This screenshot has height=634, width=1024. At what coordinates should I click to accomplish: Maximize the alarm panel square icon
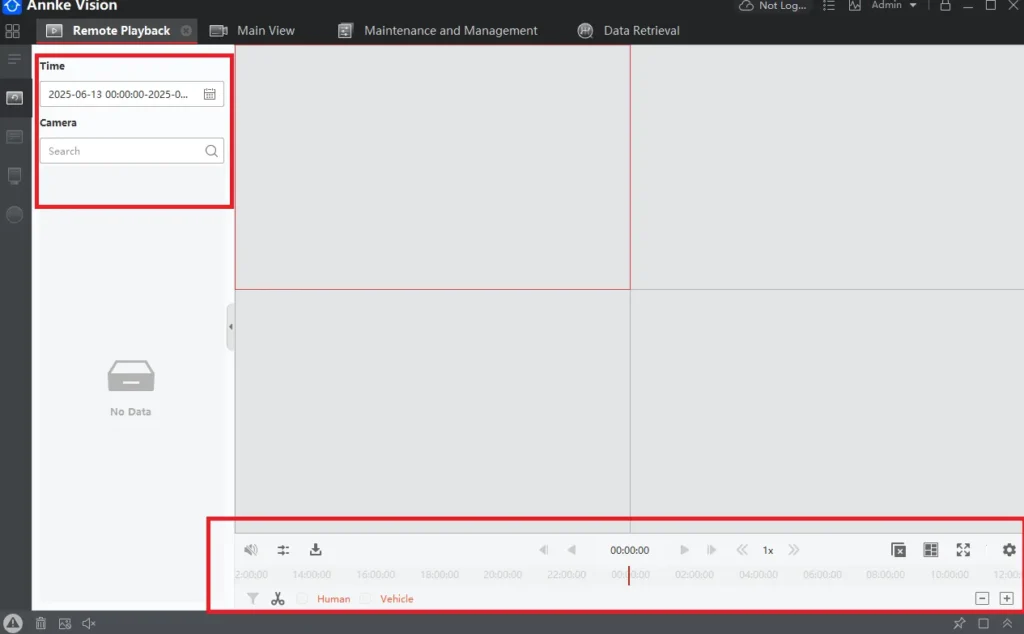[984, 624]
